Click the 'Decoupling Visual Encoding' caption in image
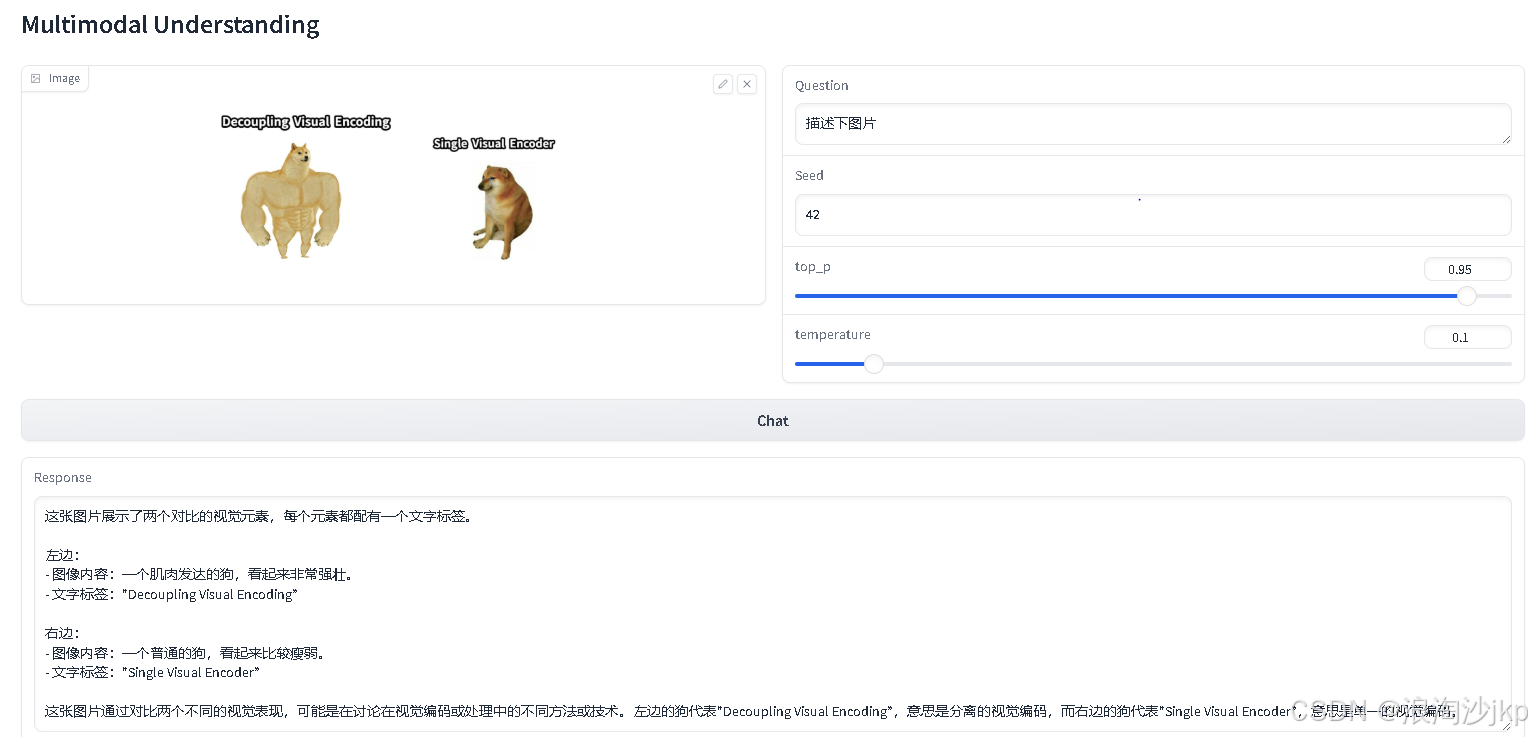Image resolution: width=1532 pixels, height=737 pixels. (306, 122)
